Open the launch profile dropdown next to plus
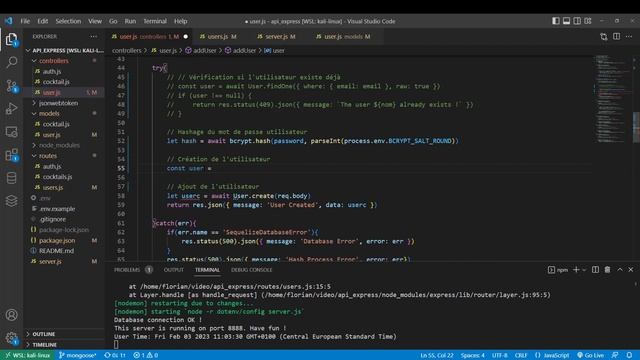 [x=584, y=270]
